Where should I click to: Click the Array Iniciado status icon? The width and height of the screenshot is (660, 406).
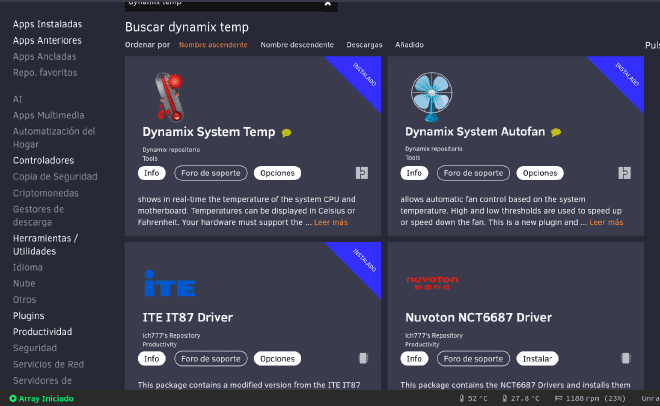pyautogui.click(x=13, y=398)
